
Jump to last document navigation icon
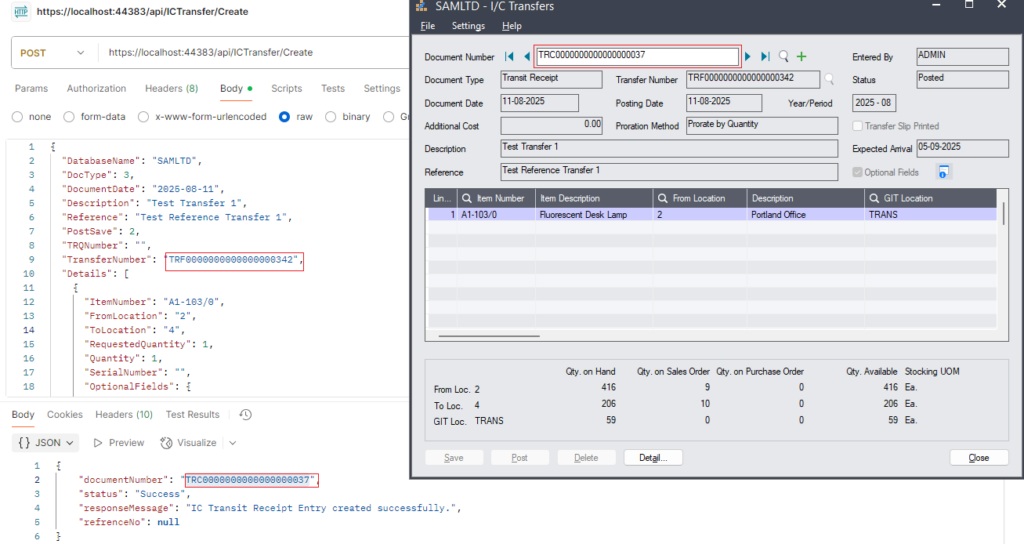pyautogui.click(x=765, y=57)
